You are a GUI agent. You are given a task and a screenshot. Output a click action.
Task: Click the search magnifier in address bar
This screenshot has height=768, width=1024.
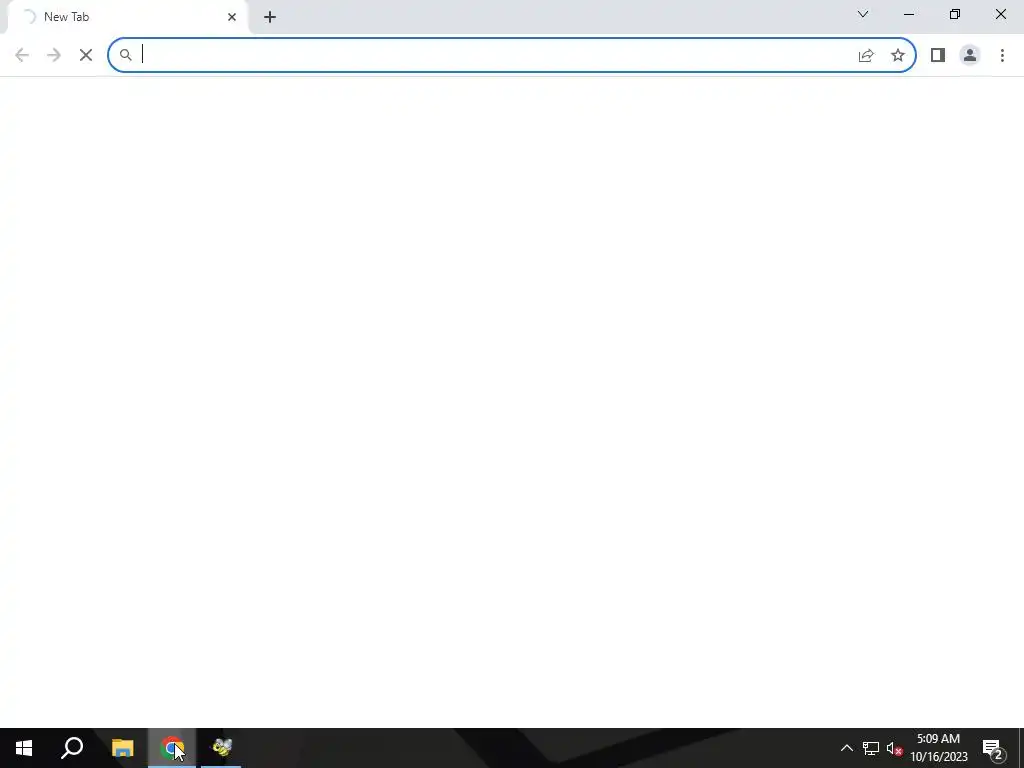tap(125, 56)
